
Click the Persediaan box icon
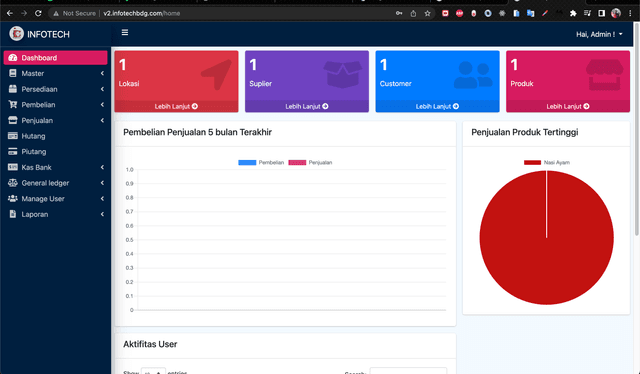pyautogui.click(x=13, y=89)
